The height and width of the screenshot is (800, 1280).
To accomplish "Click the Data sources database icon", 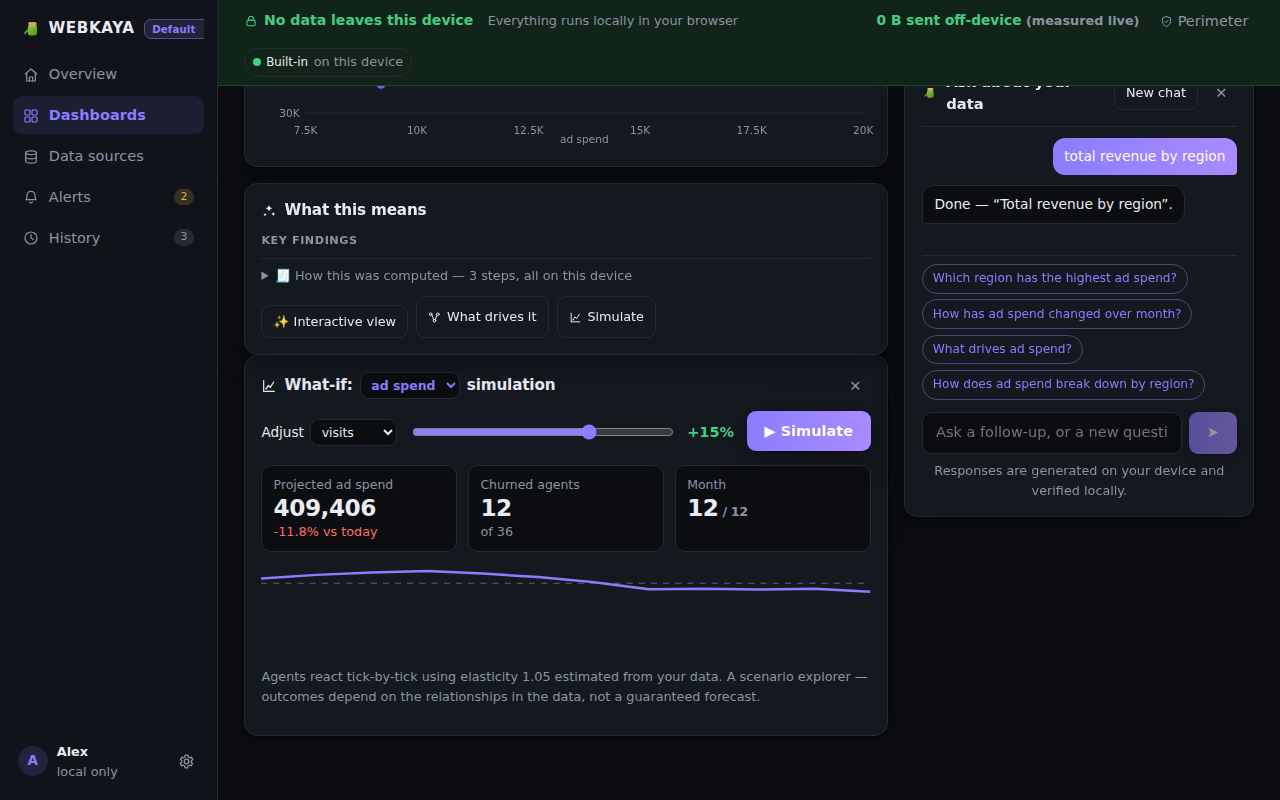I will coord(31,156).
